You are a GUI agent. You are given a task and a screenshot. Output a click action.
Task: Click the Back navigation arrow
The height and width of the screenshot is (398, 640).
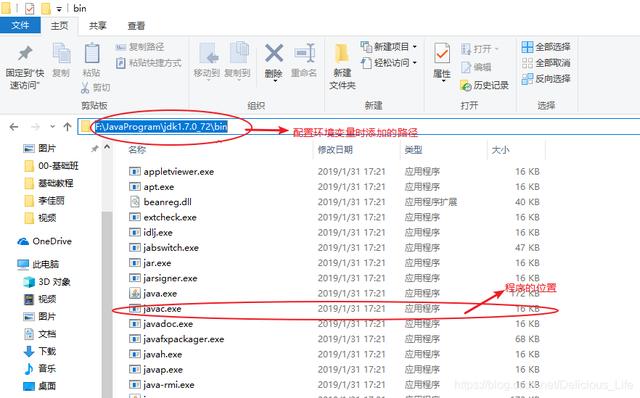14,127
